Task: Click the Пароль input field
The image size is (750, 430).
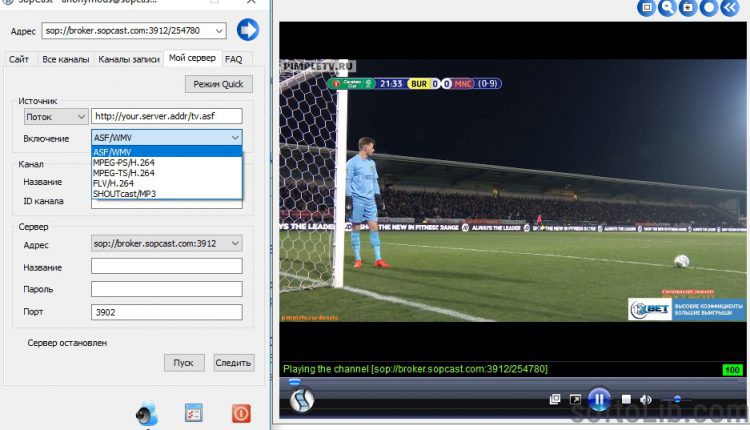Action: click(x=166, y=289)
